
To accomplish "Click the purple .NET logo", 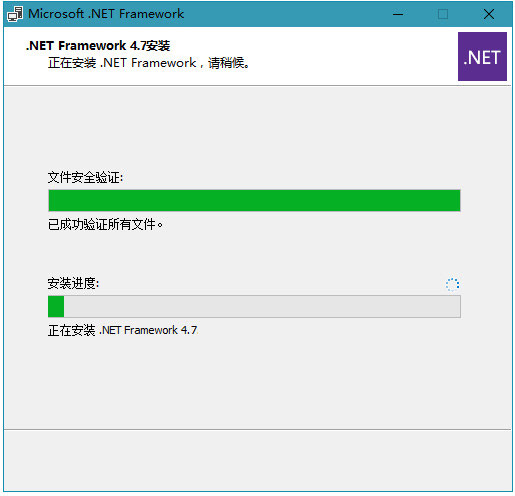I will (x=482, y=56).
